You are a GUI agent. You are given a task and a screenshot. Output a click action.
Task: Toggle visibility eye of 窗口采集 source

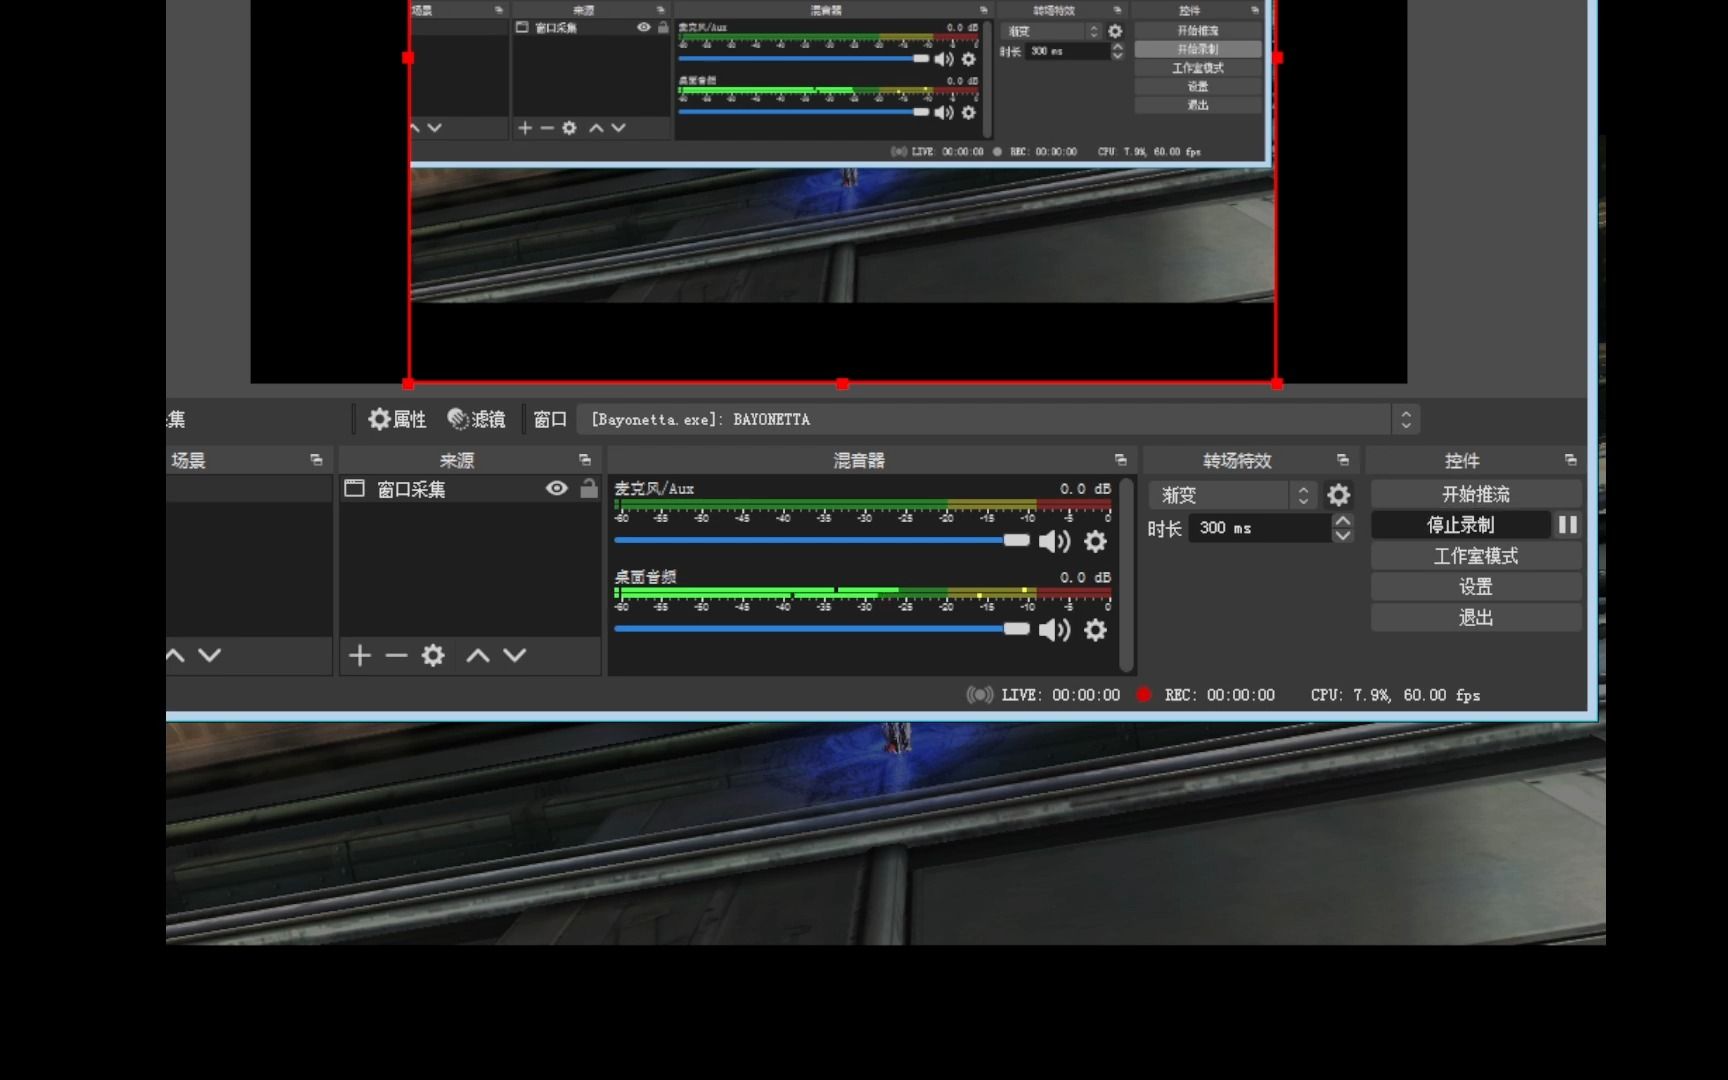(x=557, y=488)
